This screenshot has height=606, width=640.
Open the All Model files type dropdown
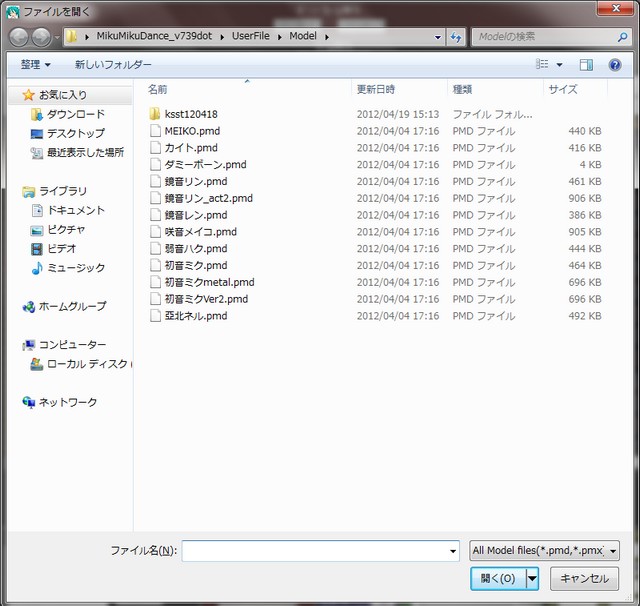[x=544, y=551]
